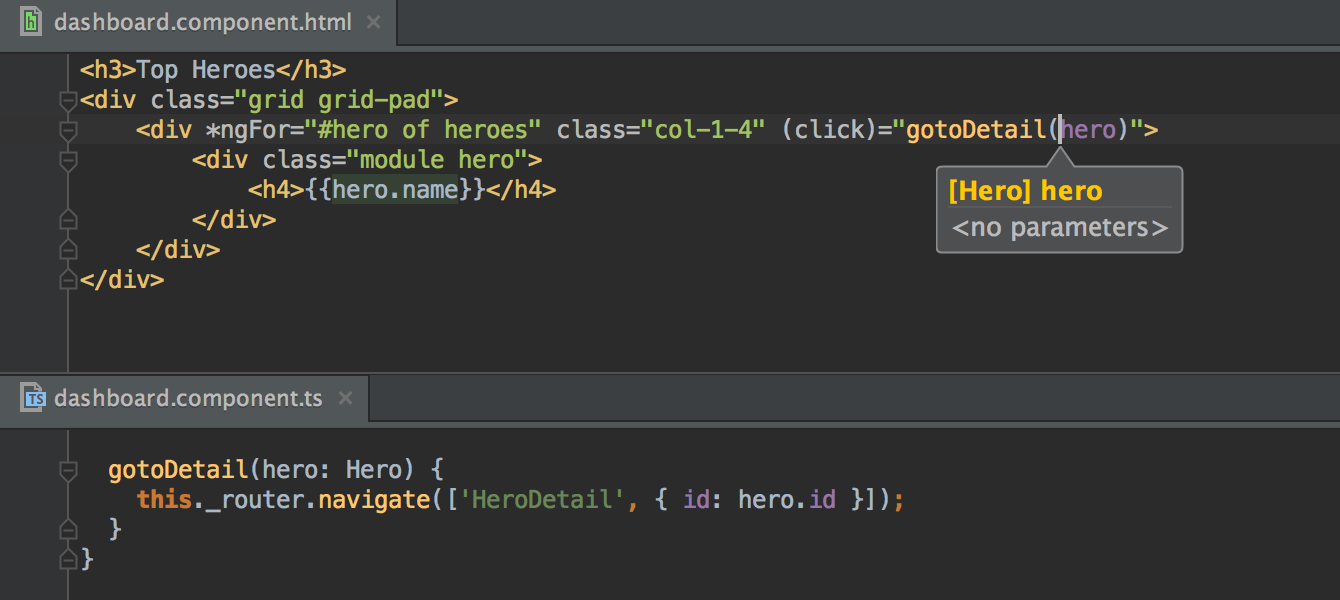Close the dashboard.component.html tab
1340x600 pixels.
tap(372, 20)
